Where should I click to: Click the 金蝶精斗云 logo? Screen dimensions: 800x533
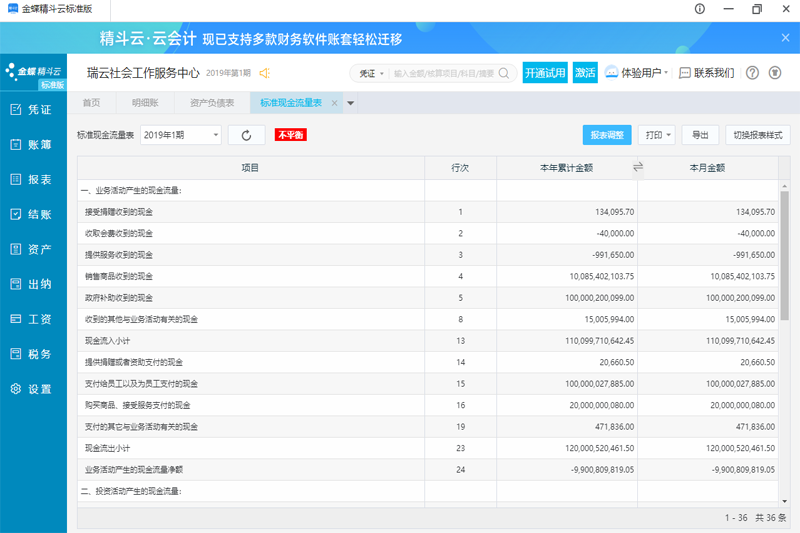point(34,72)
